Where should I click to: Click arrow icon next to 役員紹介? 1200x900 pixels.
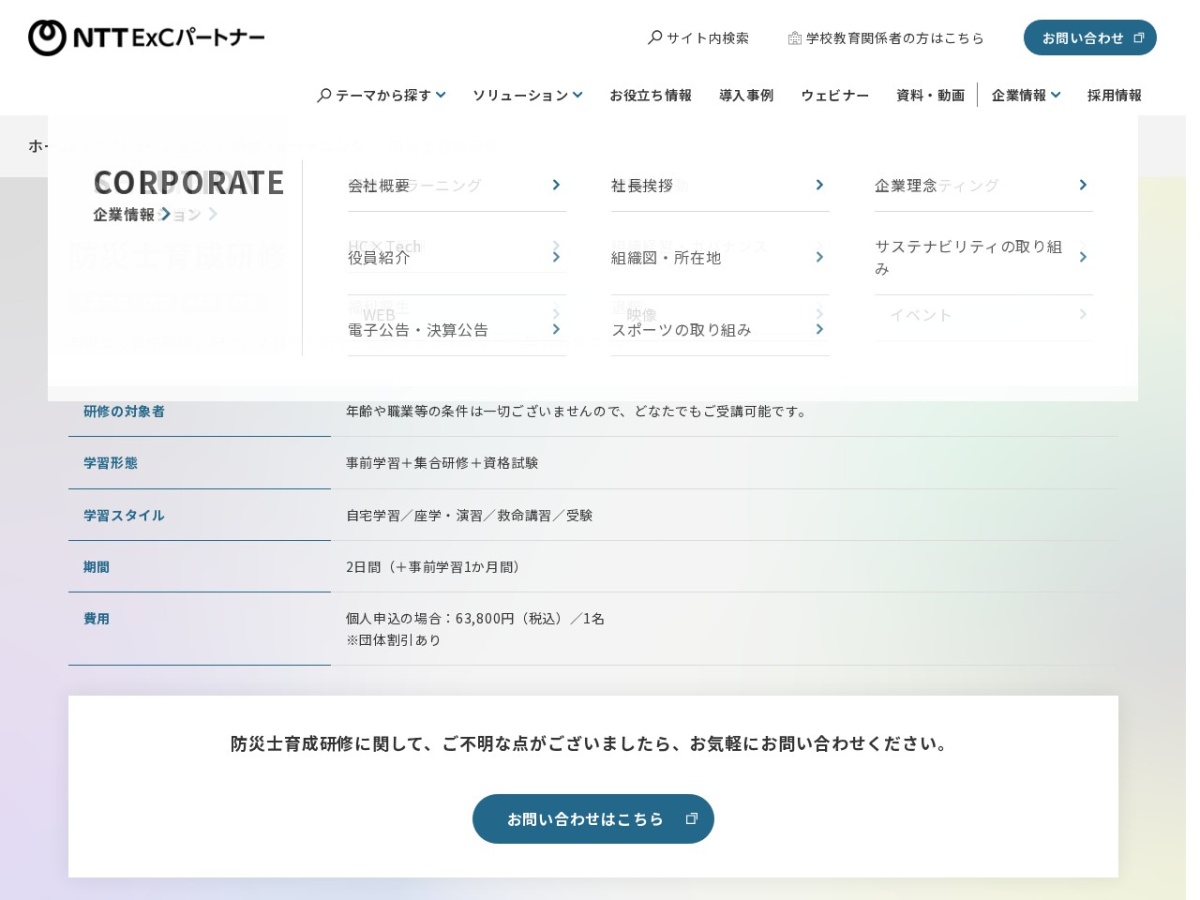(x=556, y=257)
